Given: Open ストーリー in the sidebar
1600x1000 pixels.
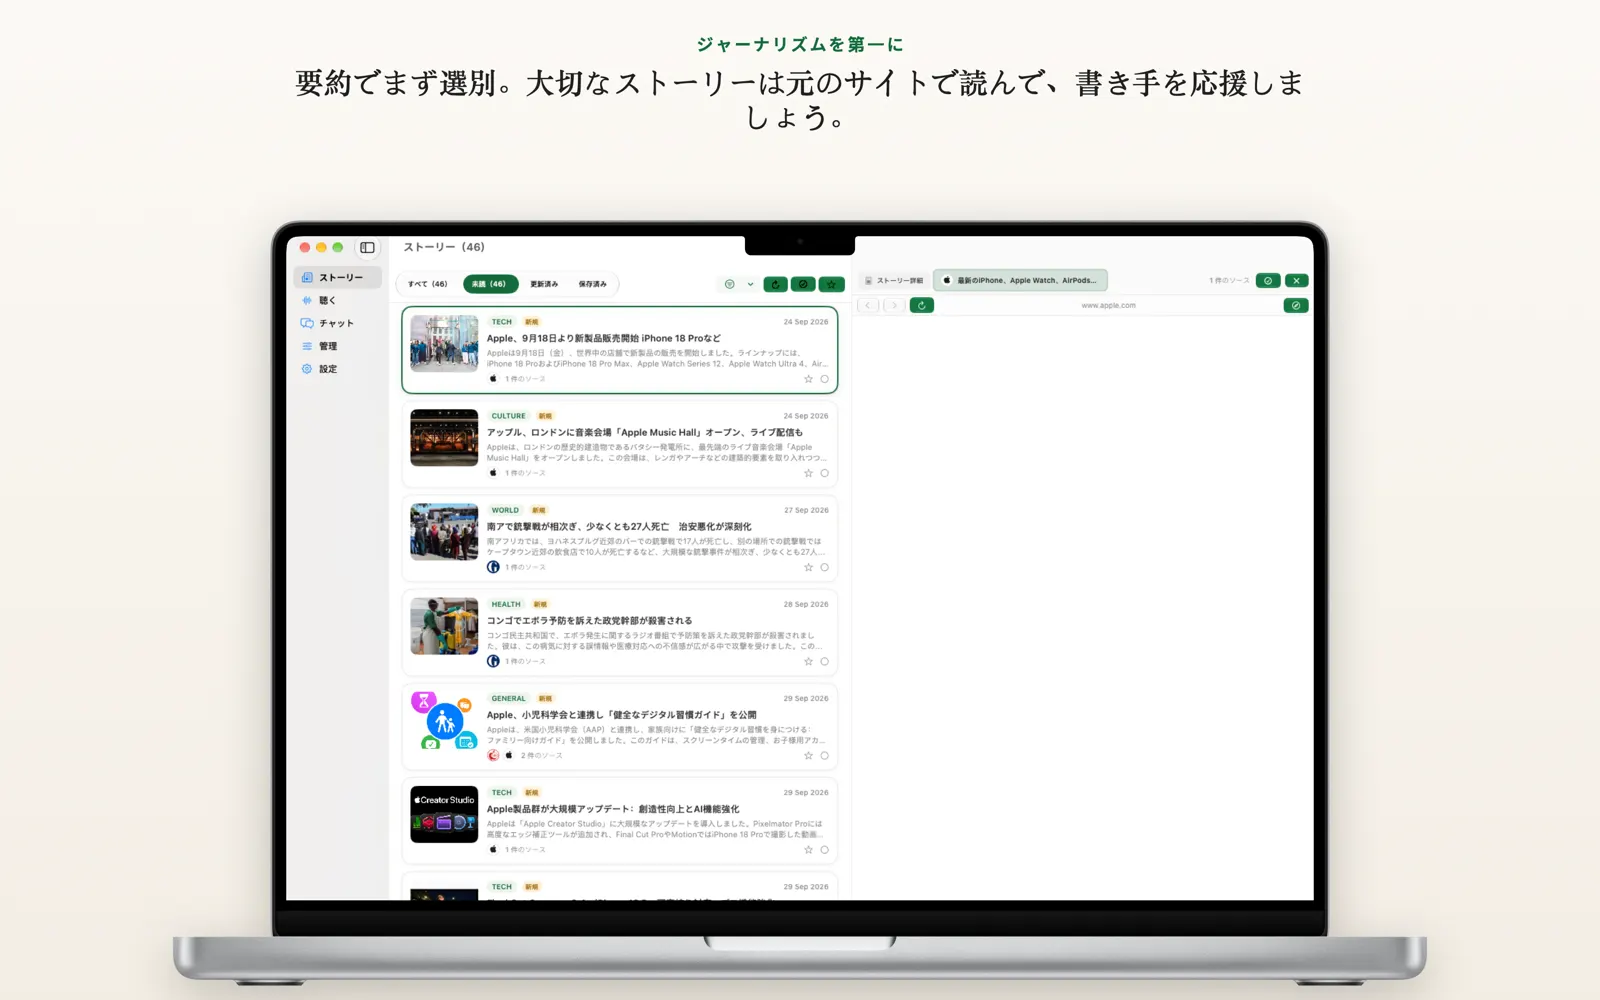Looking at the screenshot, I should point(338,277).
